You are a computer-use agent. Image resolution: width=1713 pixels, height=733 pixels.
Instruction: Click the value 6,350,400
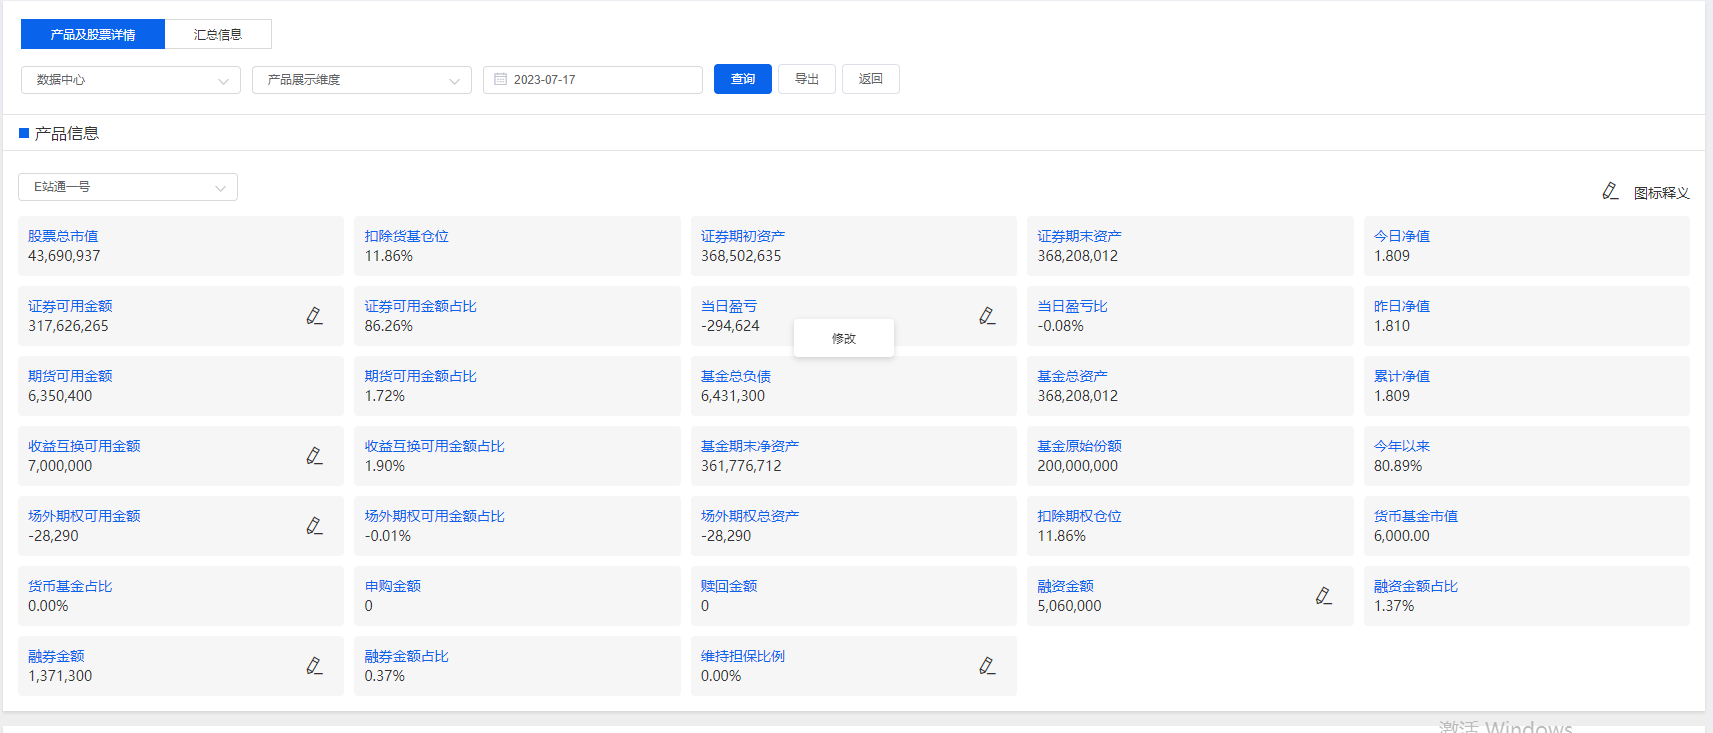coord(60,396)
